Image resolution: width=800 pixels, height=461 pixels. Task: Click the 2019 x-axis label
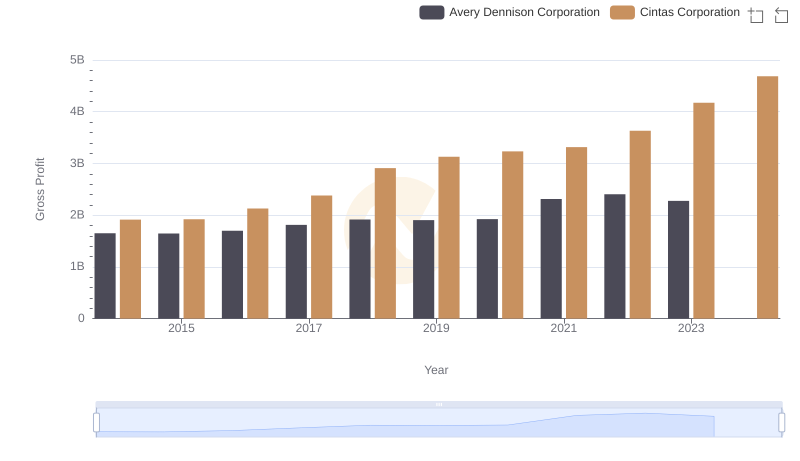point(436,328)
